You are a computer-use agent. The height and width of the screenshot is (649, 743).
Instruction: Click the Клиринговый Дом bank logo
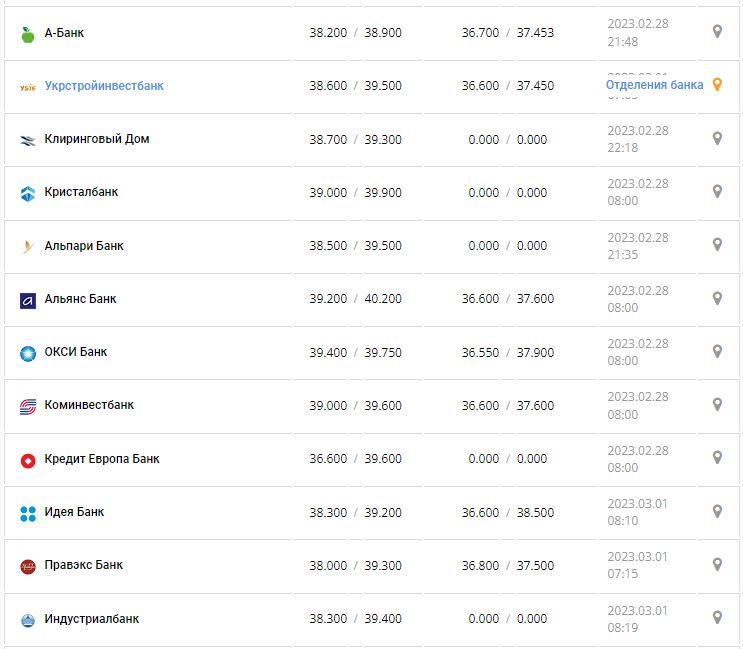[x=28, y=140]
